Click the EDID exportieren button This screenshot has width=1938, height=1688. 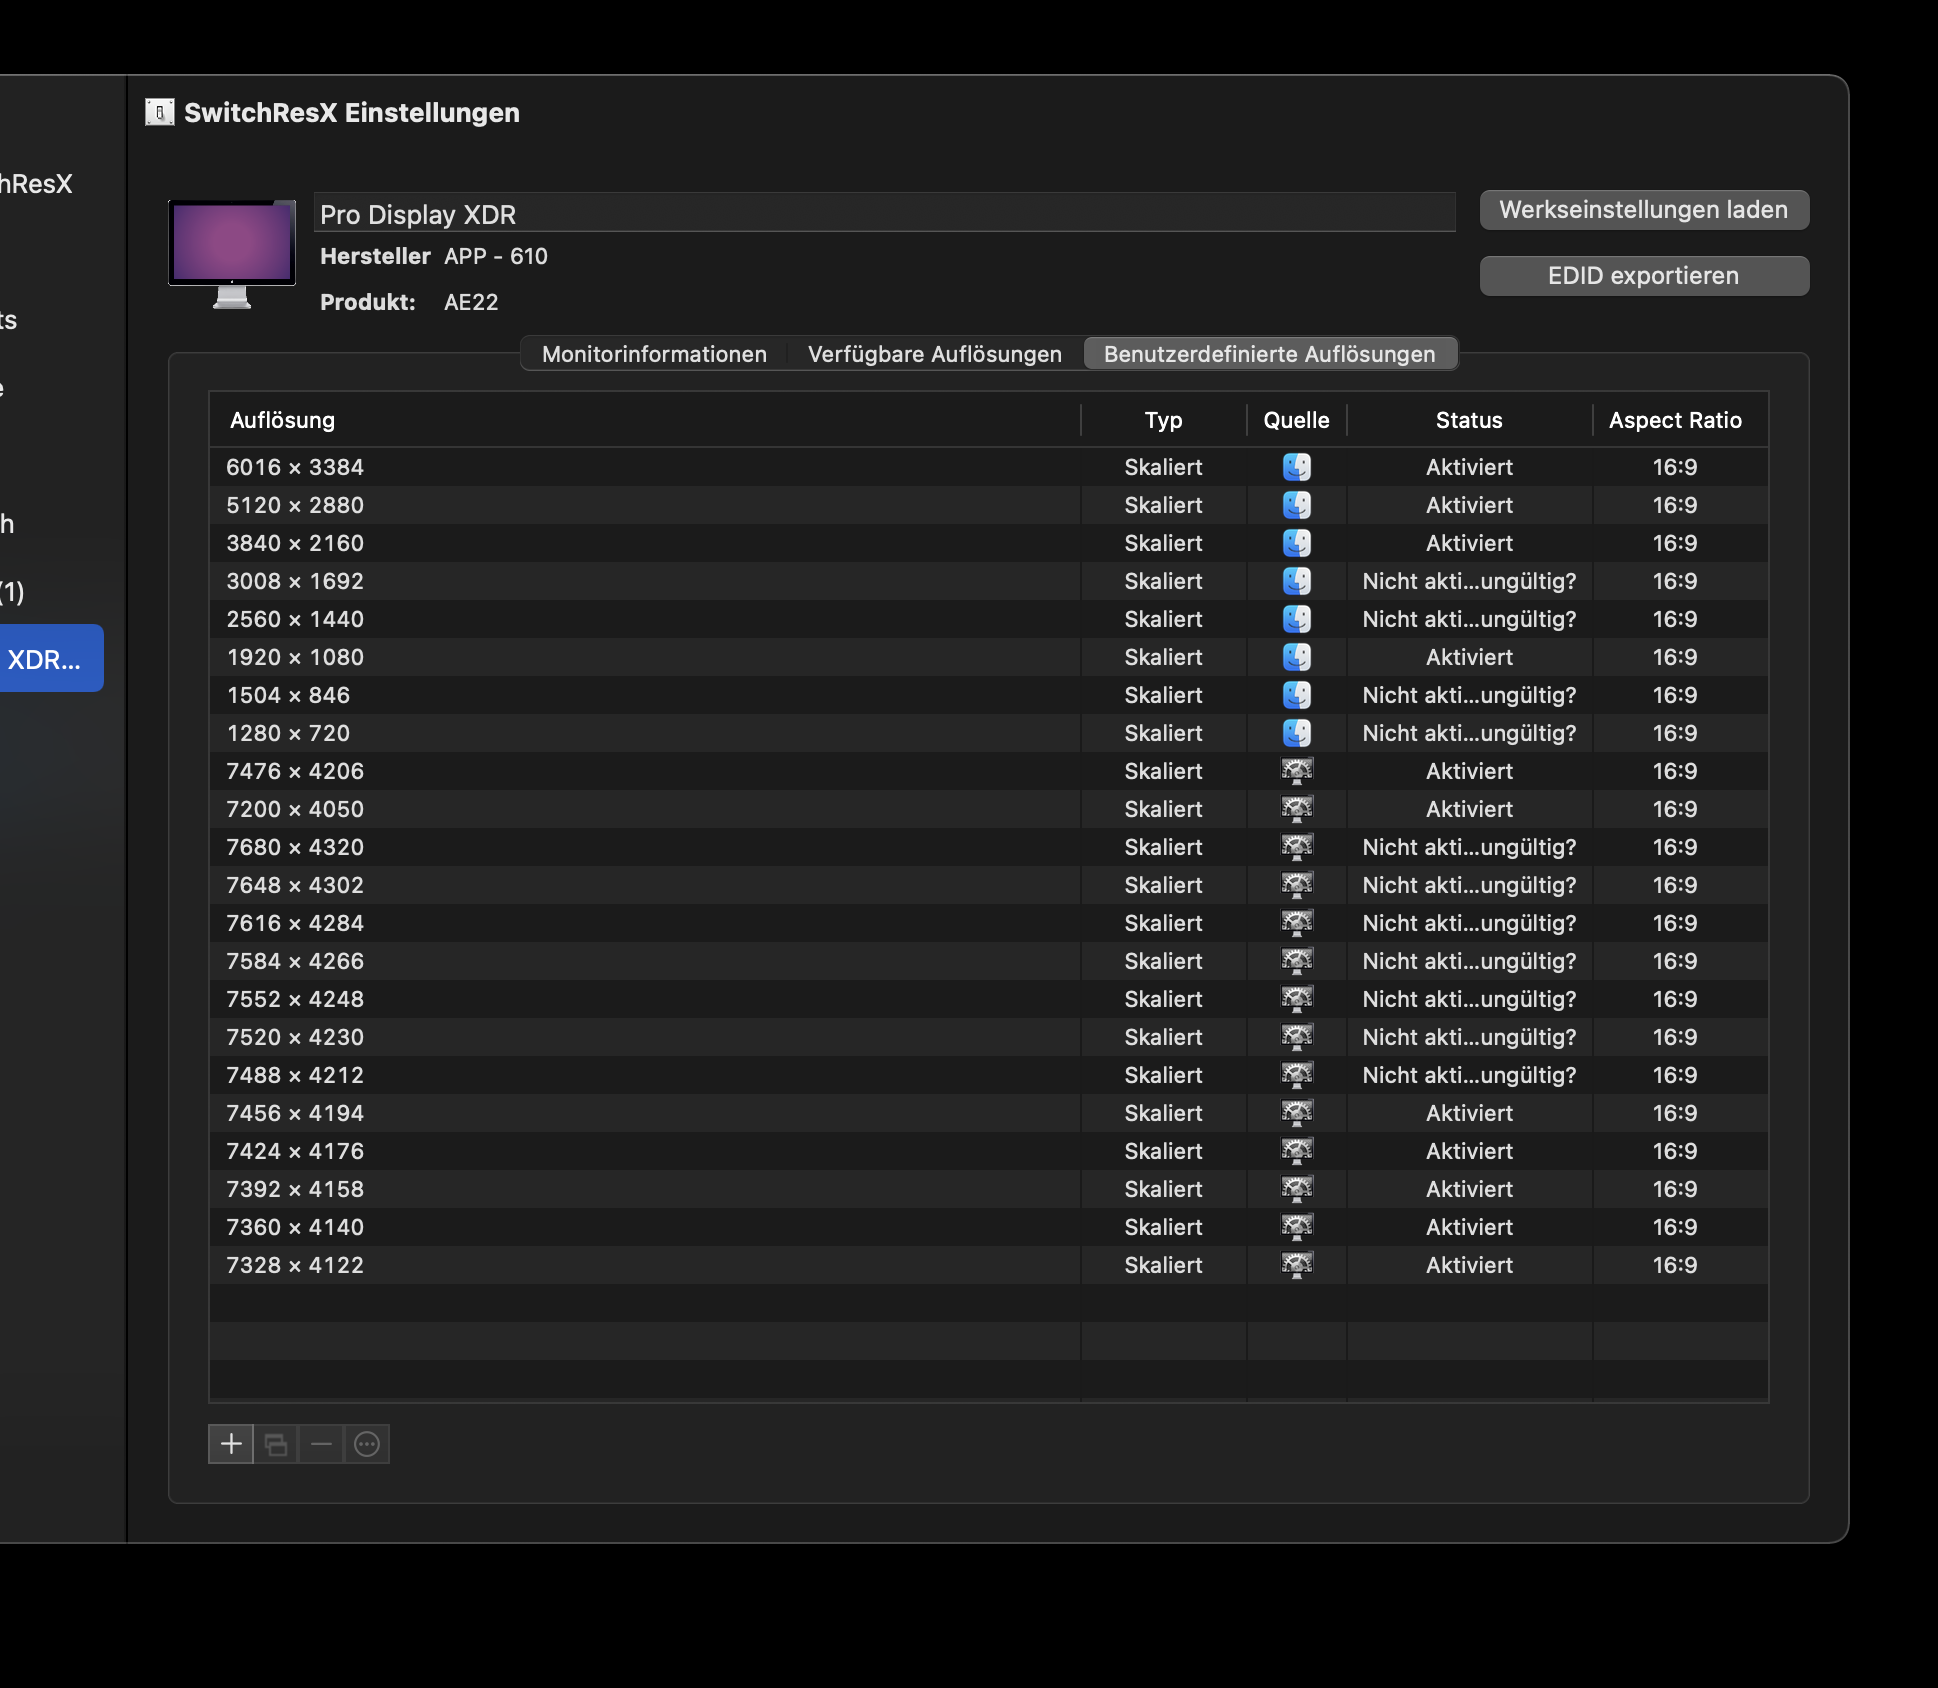click(1643, 276)
